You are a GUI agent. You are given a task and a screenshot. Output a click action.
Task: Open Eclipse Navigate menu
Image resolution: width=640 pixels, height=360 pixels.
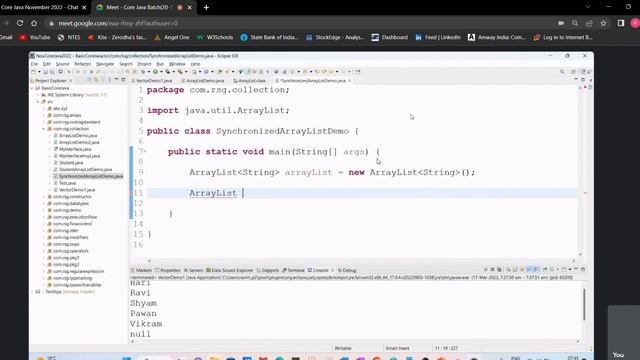tap(105, 64)
